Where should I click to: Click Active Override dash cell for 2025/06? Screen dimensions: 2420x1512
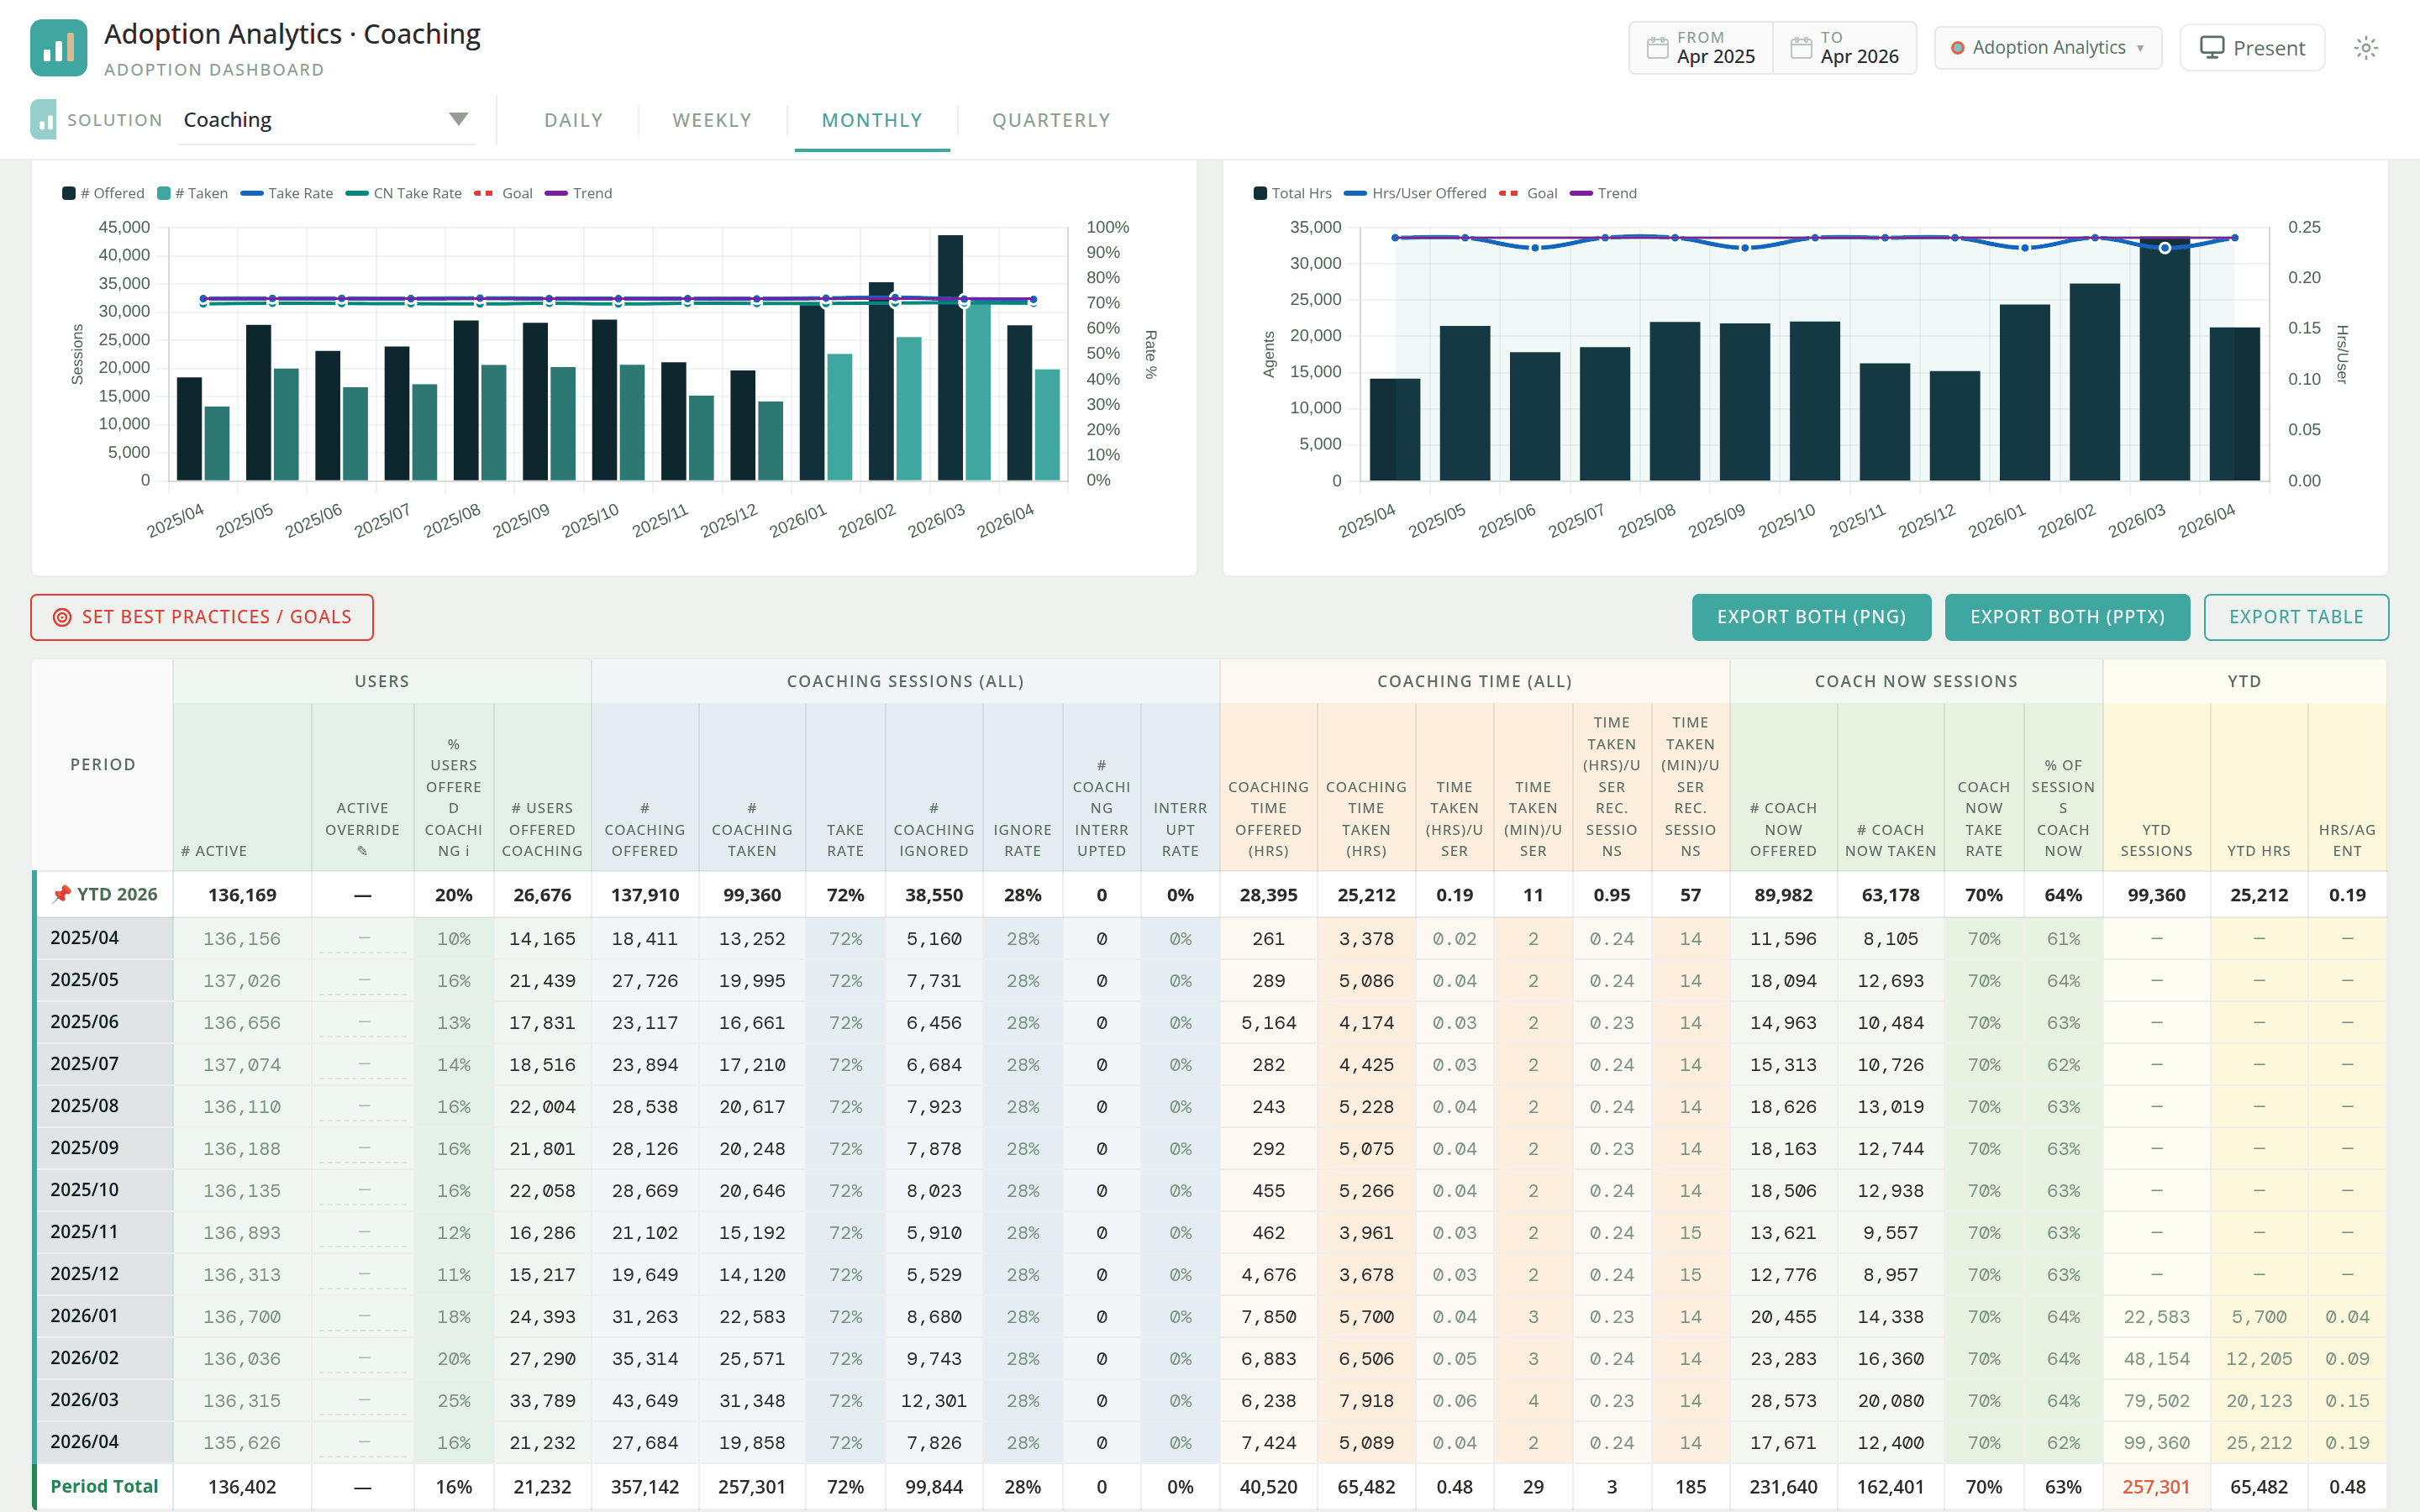click(363, 1022)
